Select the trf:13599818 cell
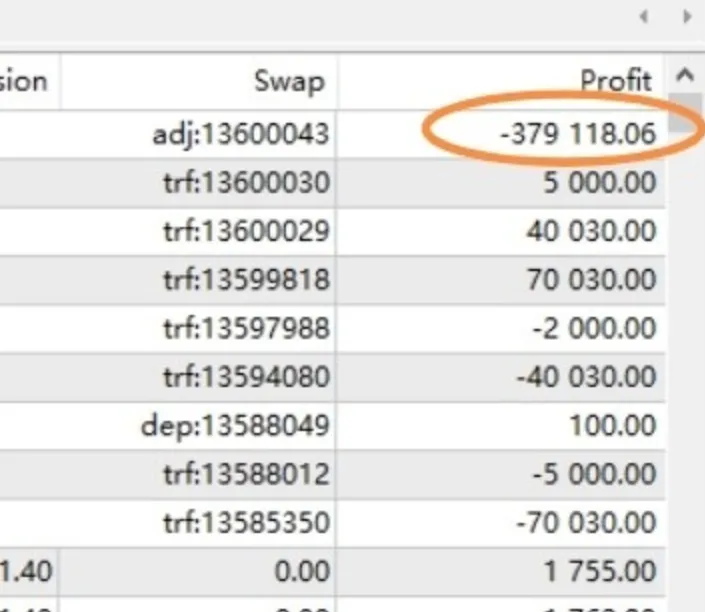Viewport: 705px width, 612px height. tap(246, 280)
